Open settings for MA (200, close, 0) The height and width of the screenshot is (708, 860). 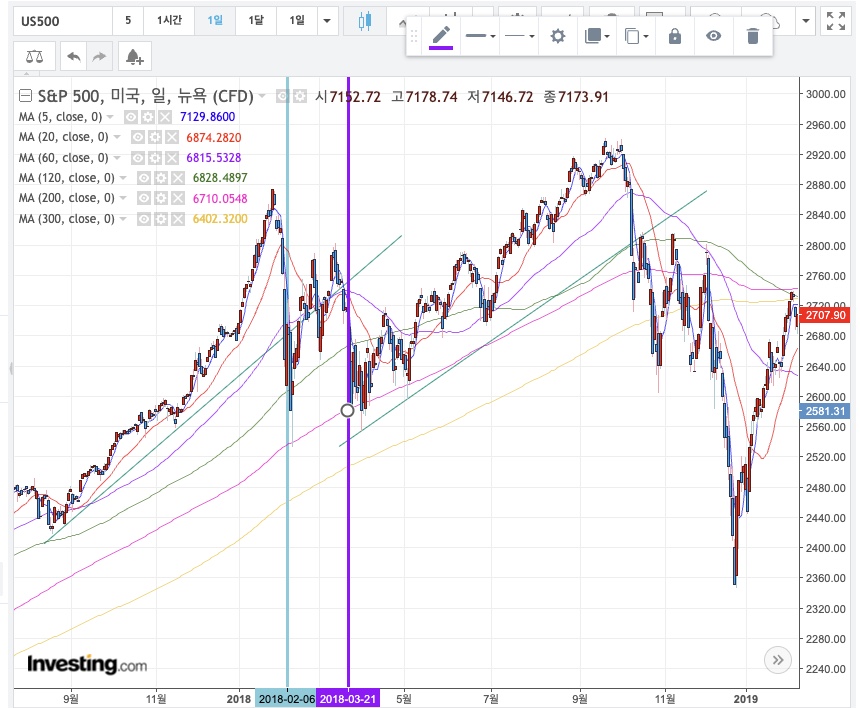click(160, 198)
